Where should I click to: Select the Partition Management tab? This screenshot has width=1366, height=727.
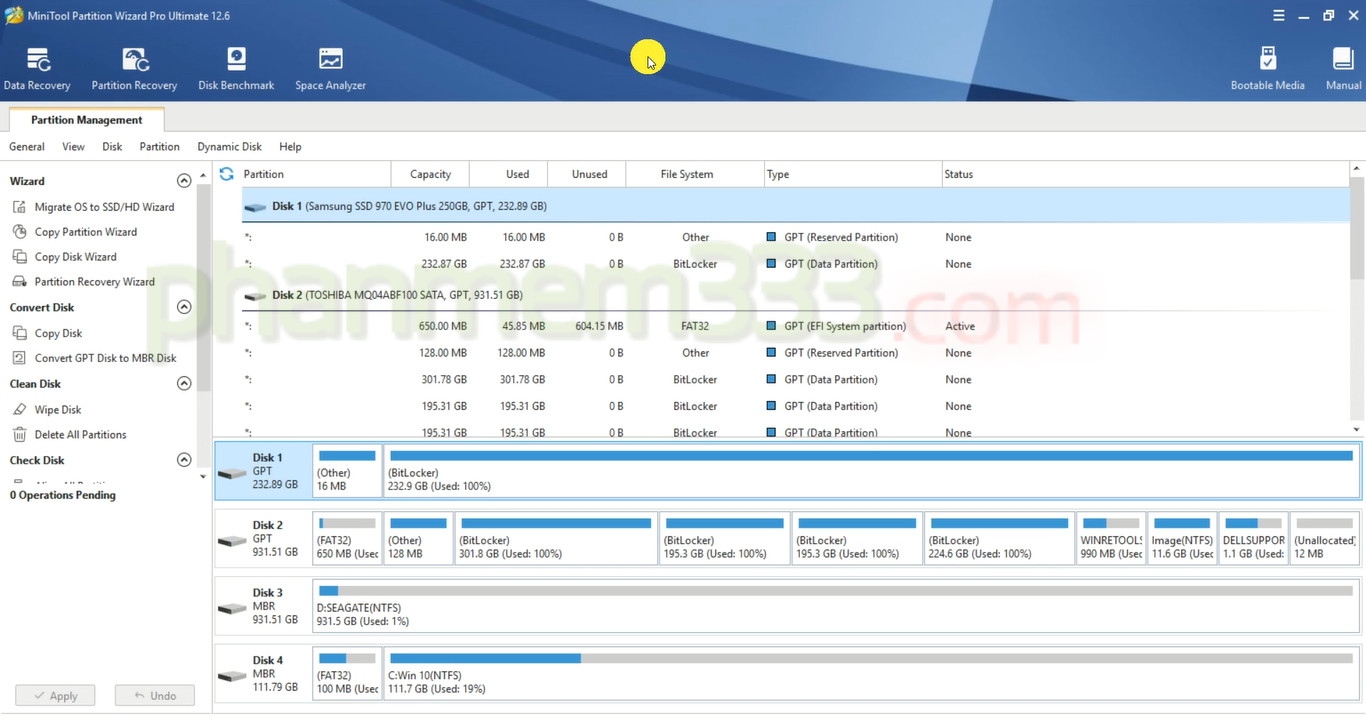(x=86, y=120)
